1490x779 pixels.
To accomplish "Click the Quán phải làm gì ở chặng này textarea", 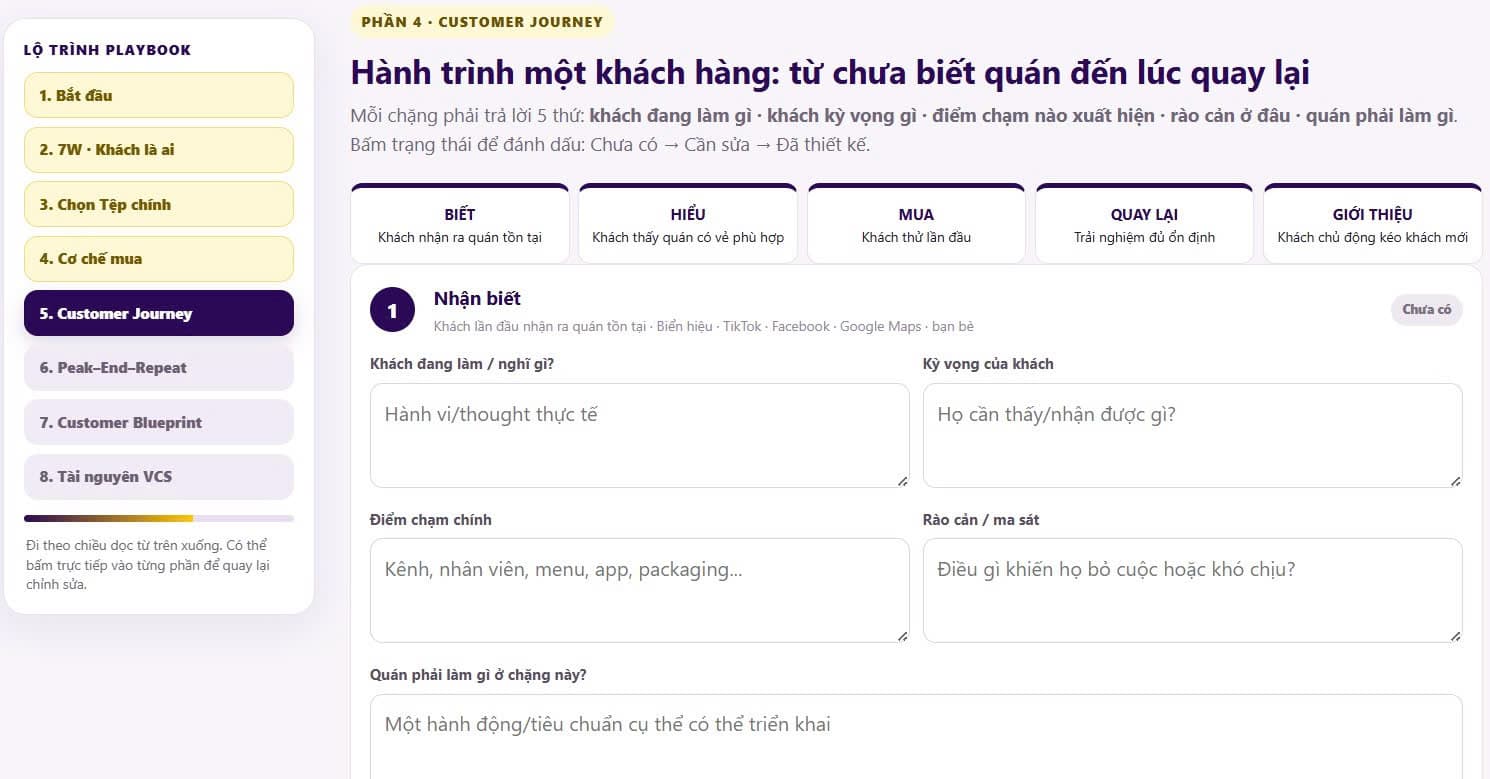I will point(916,737).
